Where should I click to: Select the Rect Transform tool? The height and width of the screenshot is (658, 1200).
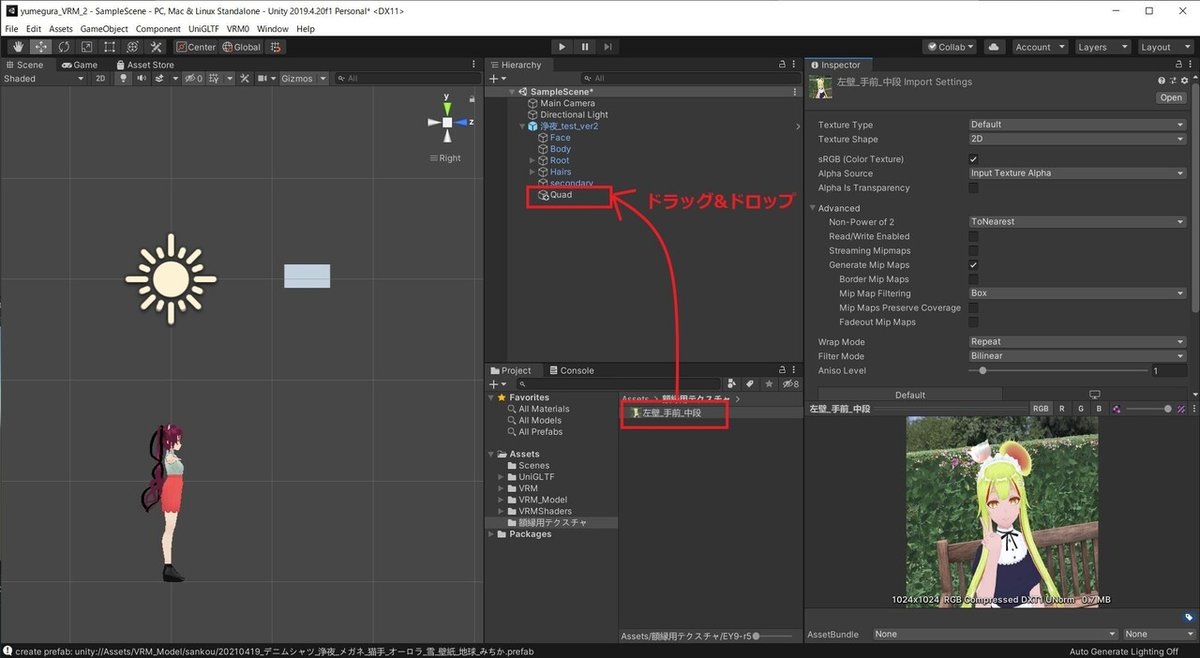pos(110,47)
